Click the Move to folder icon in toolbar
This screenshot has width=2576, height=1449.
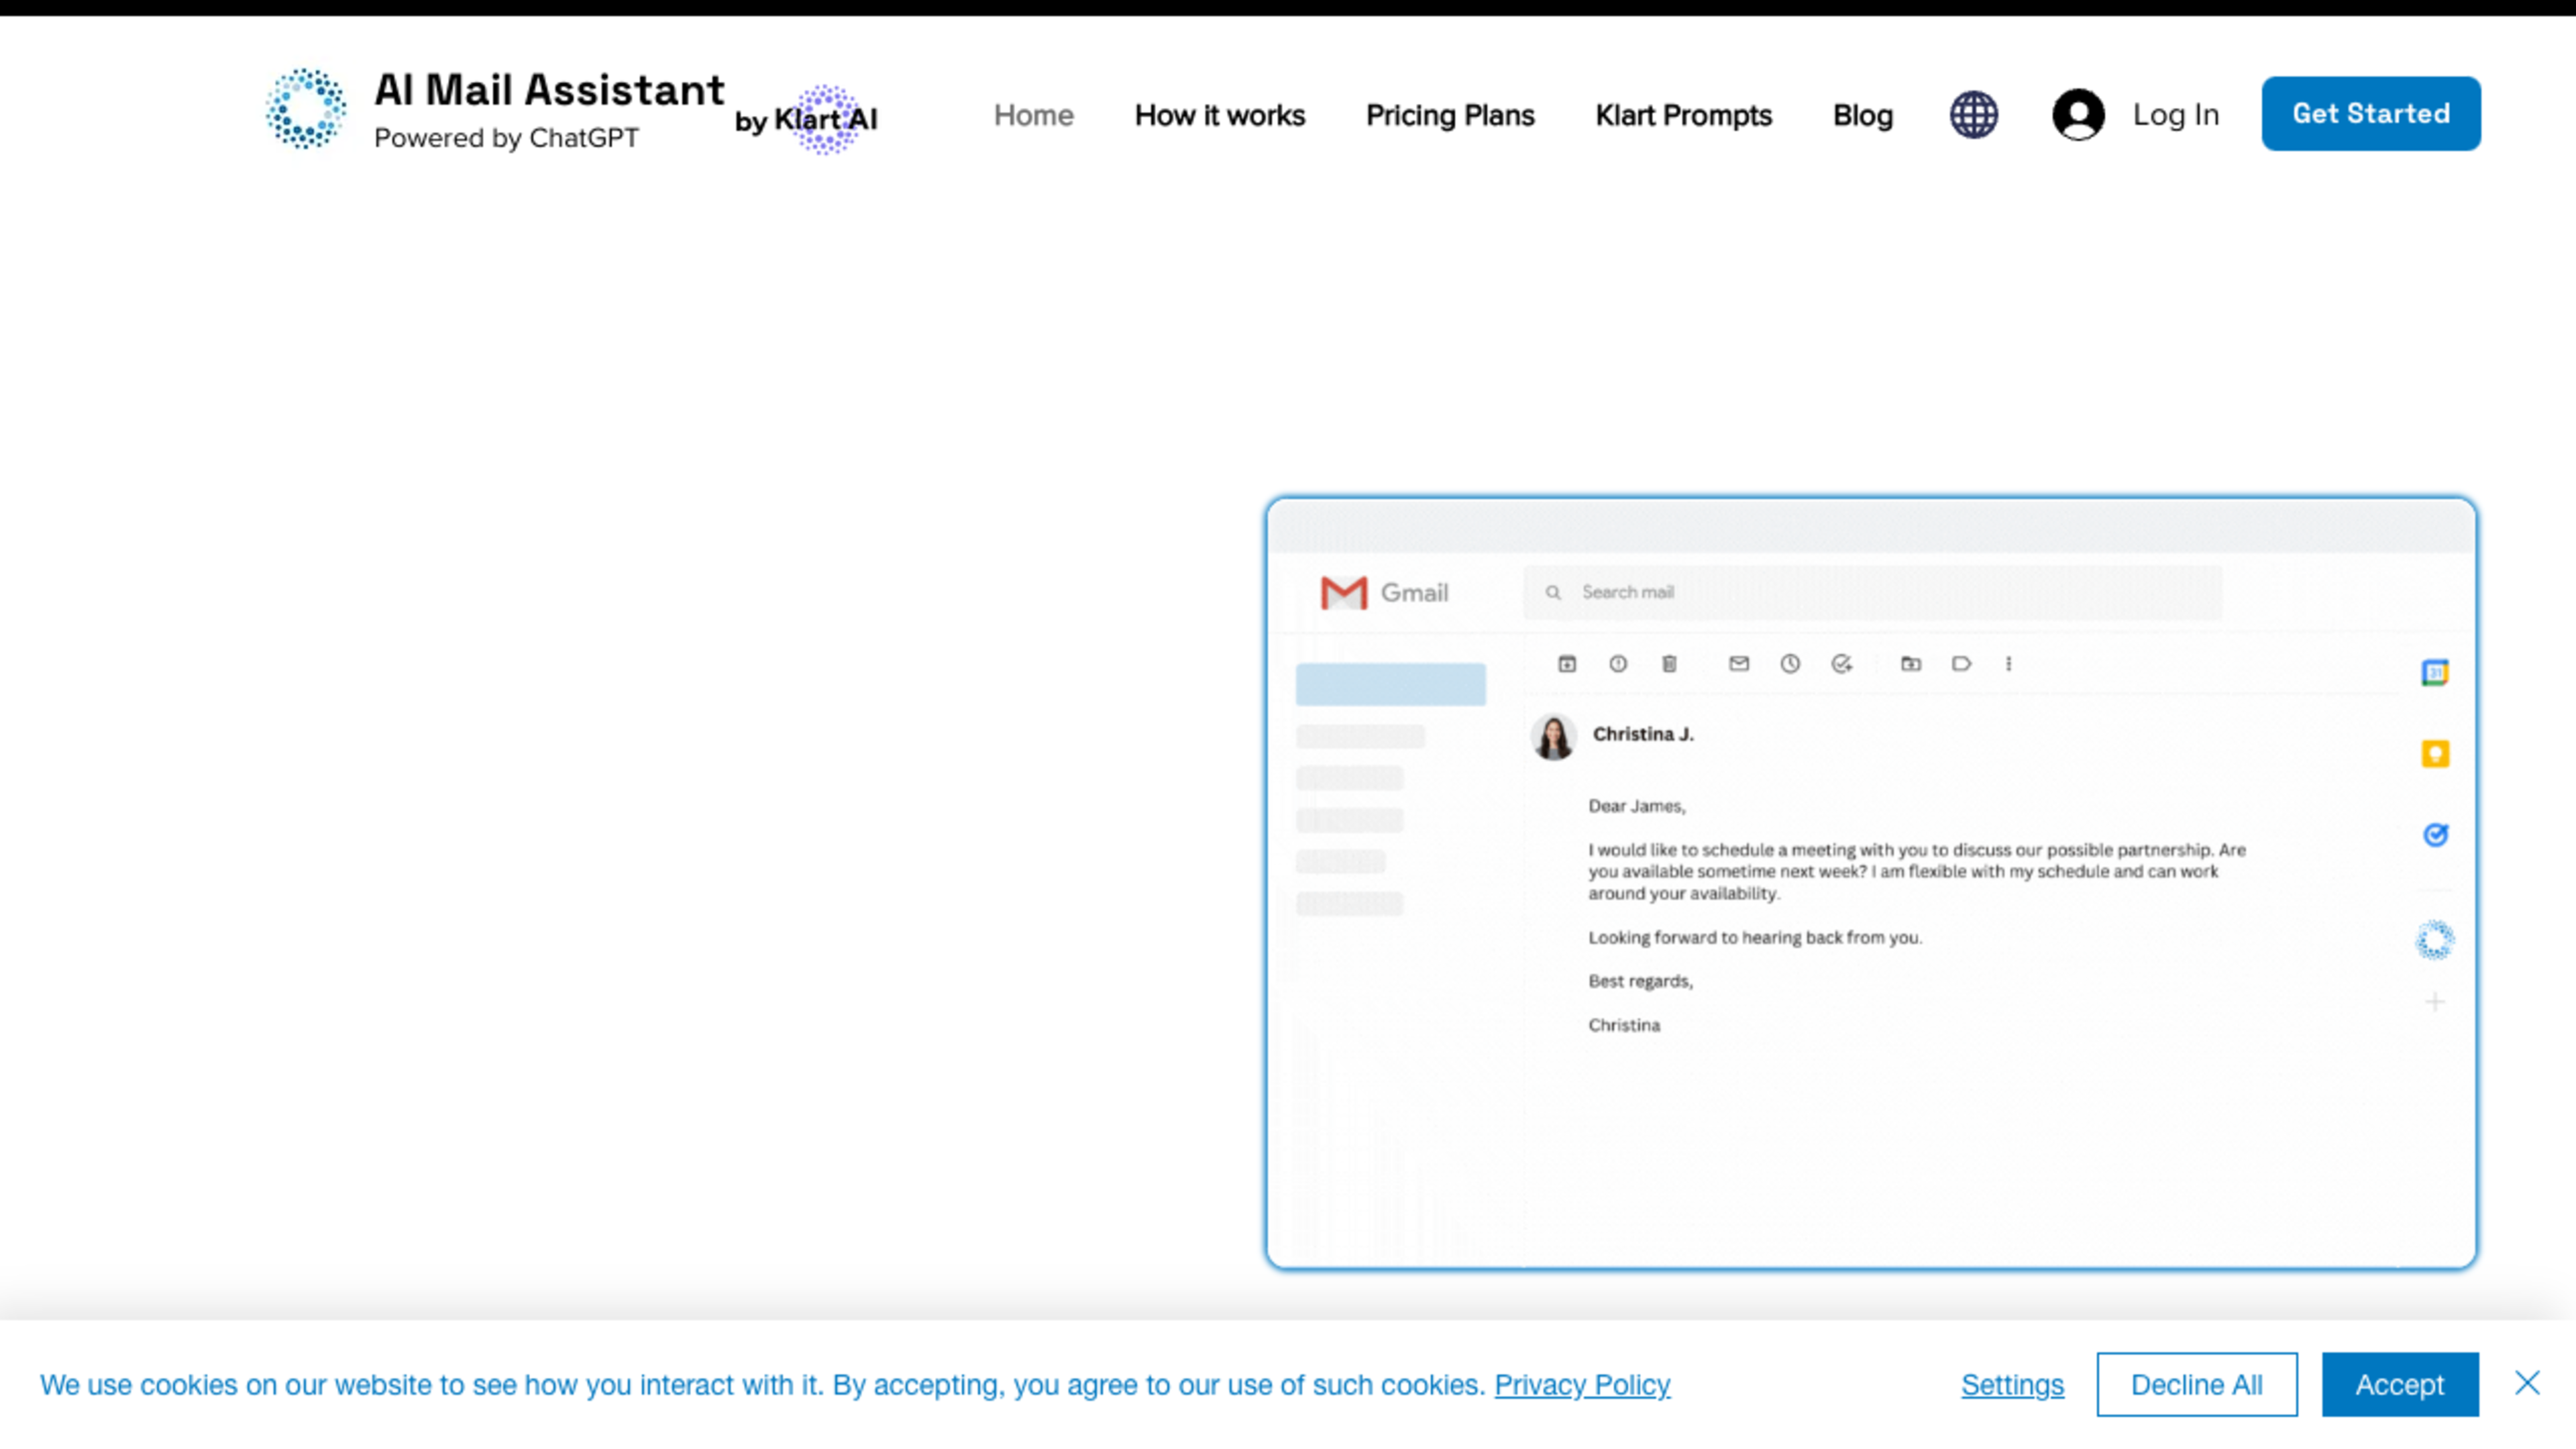(1909, 661)
